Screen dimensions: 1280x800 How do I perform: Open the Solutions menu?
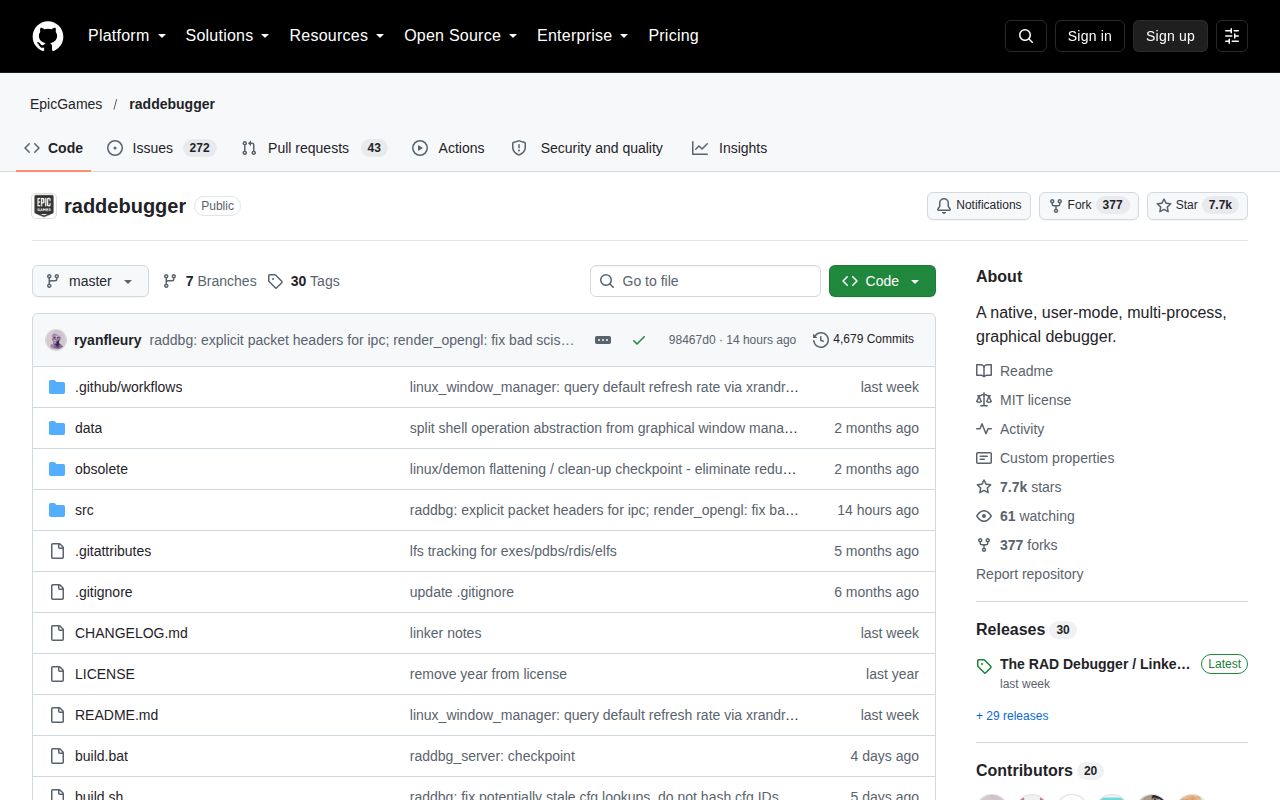pyautogui.click(x=228, y=35)
